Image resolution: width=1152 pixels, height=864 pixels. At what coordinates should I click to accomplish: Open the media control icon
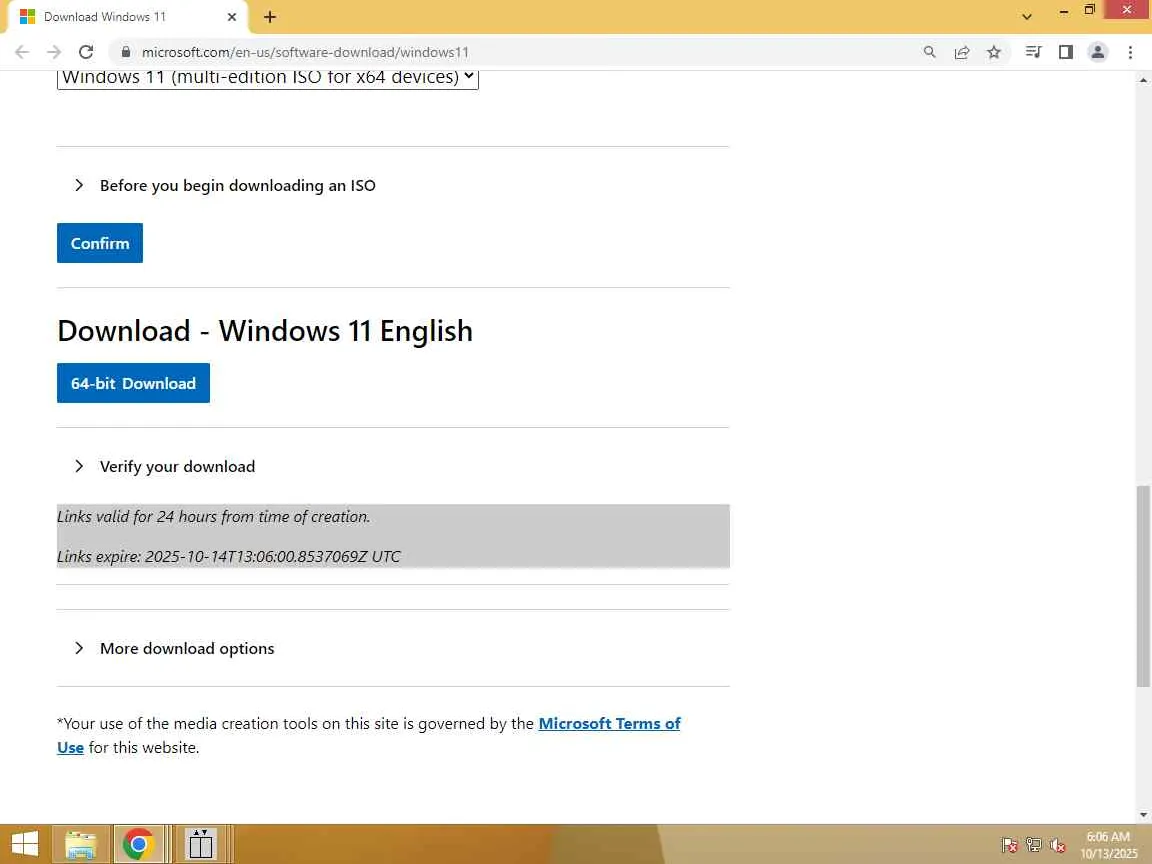tap(1034, 52)
